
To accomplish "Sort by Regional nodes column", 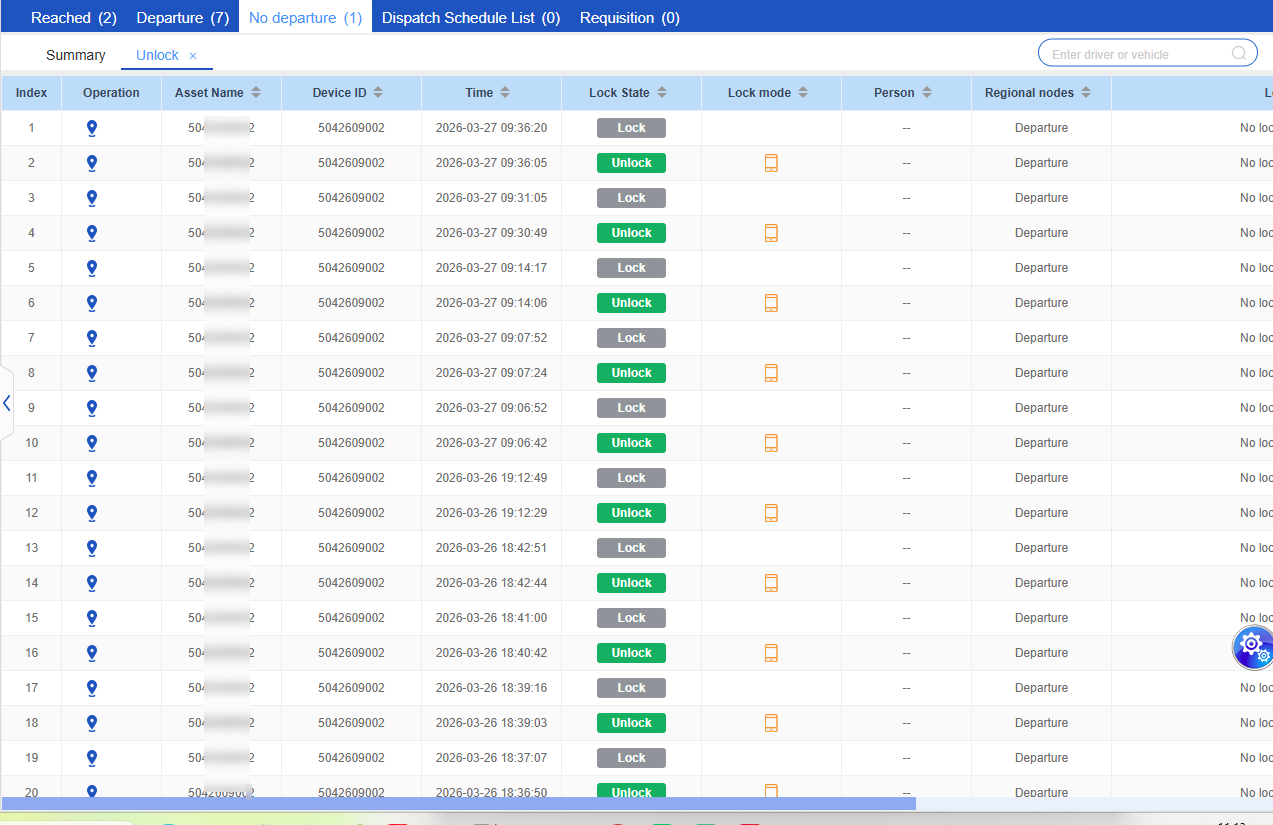I will tap(1086, 93).
